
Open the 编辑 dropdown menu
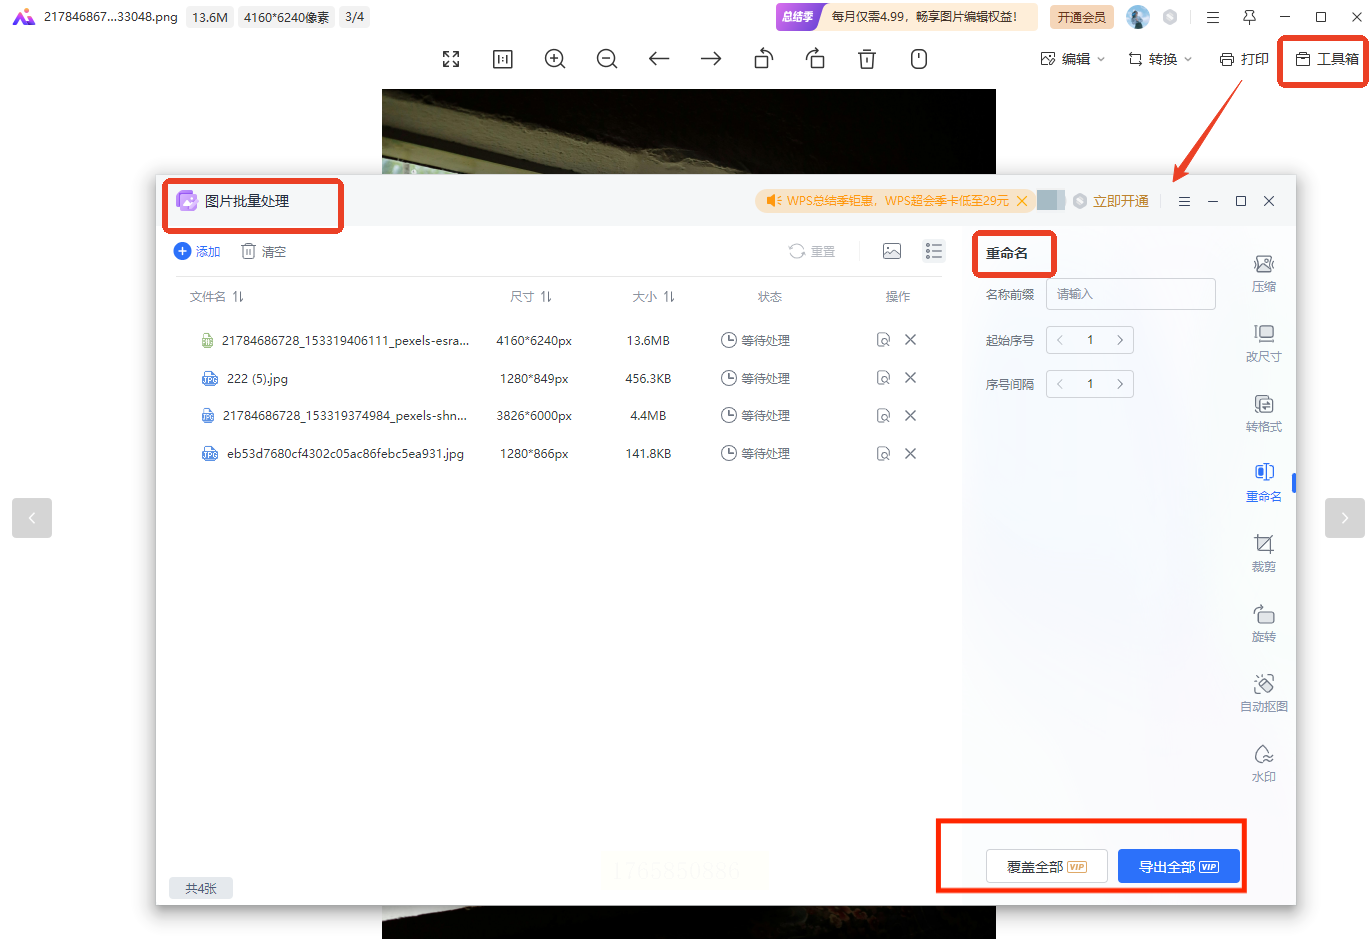[1073, 59]
